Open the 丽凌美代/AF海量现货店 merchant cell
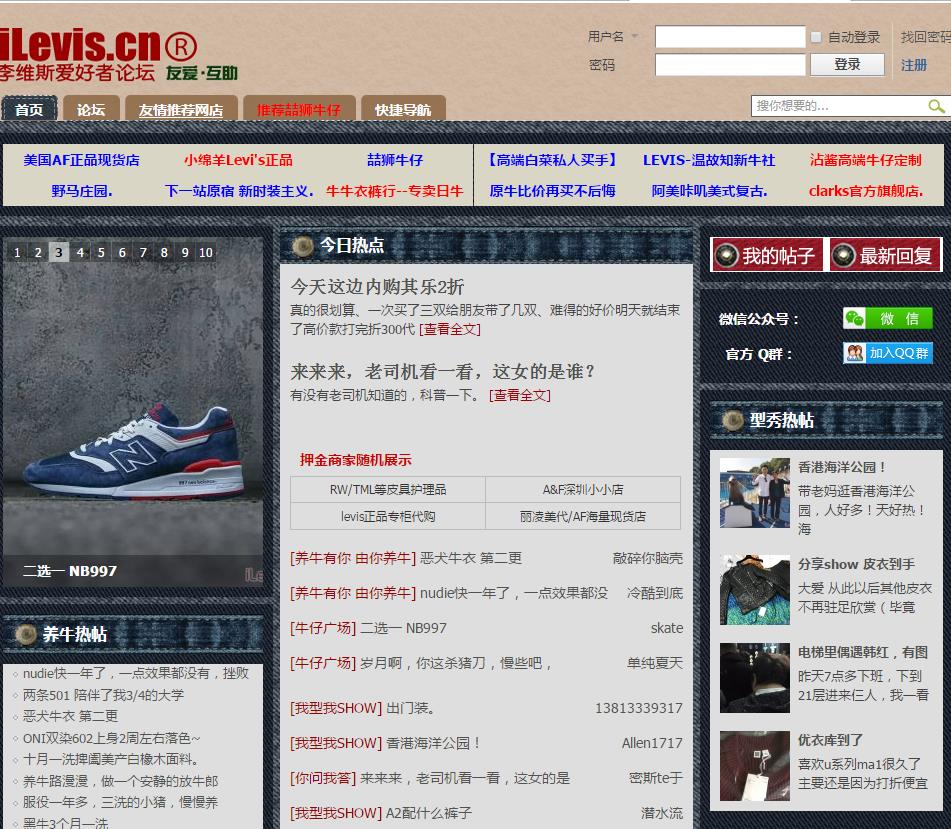The width and height of the screenshot is (951, 829). pyautogui.click(x=583, y=516)
